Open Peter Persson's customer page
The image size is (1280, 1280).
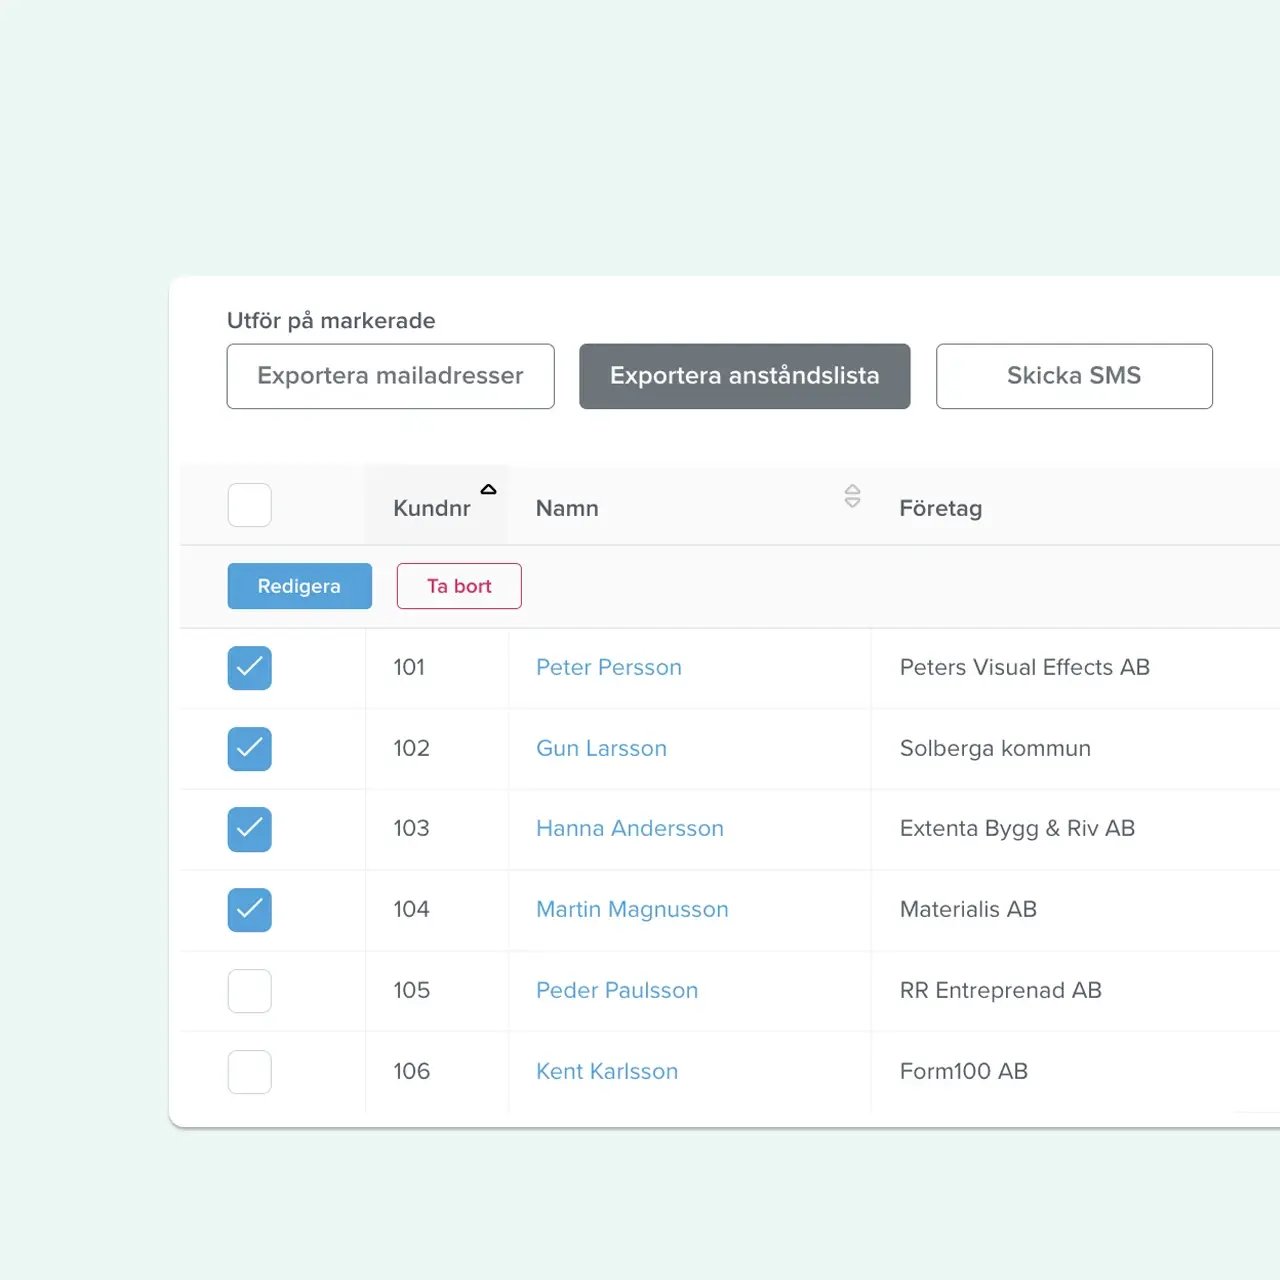[x=609, y=667]
